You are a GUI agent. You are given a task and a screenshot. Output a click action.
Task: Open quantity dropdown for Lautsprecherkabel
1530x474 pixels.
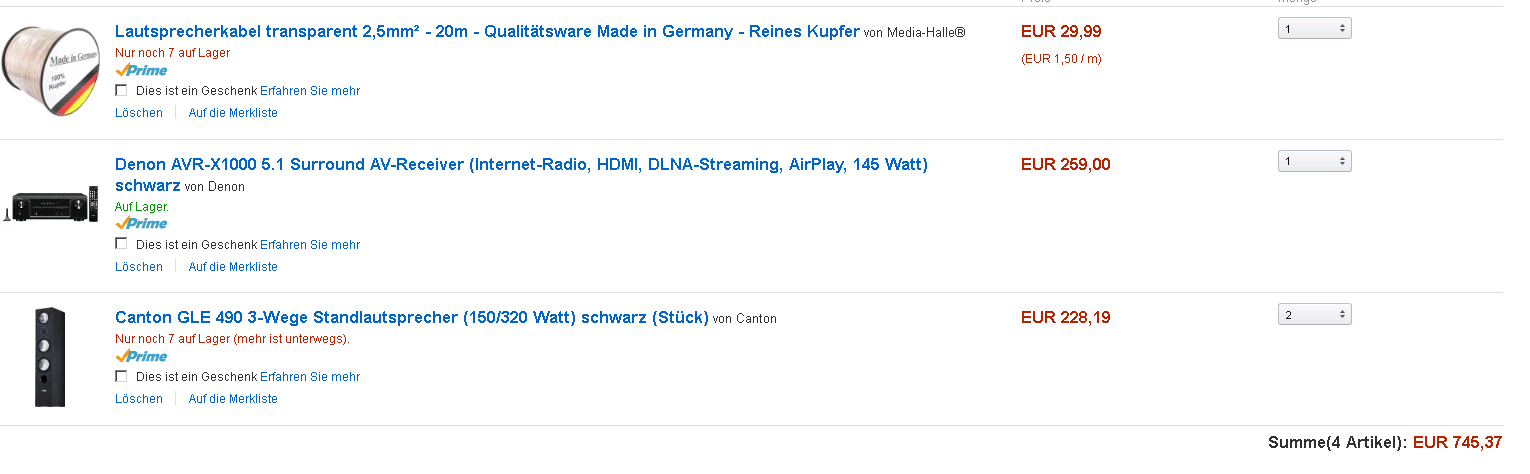1314,29
